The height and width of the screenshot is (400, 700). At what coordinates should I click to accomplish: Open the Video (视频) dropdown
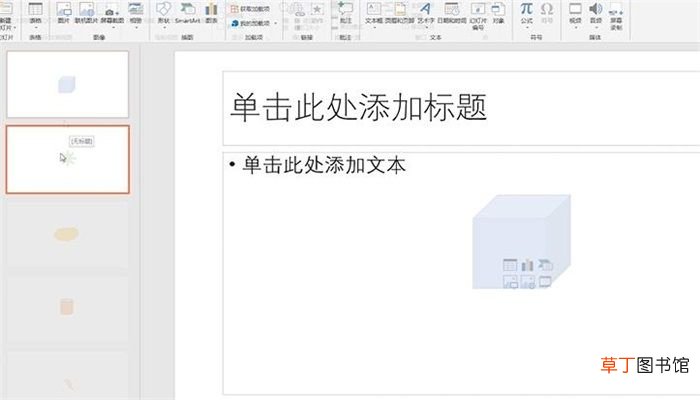pos(575,27)
